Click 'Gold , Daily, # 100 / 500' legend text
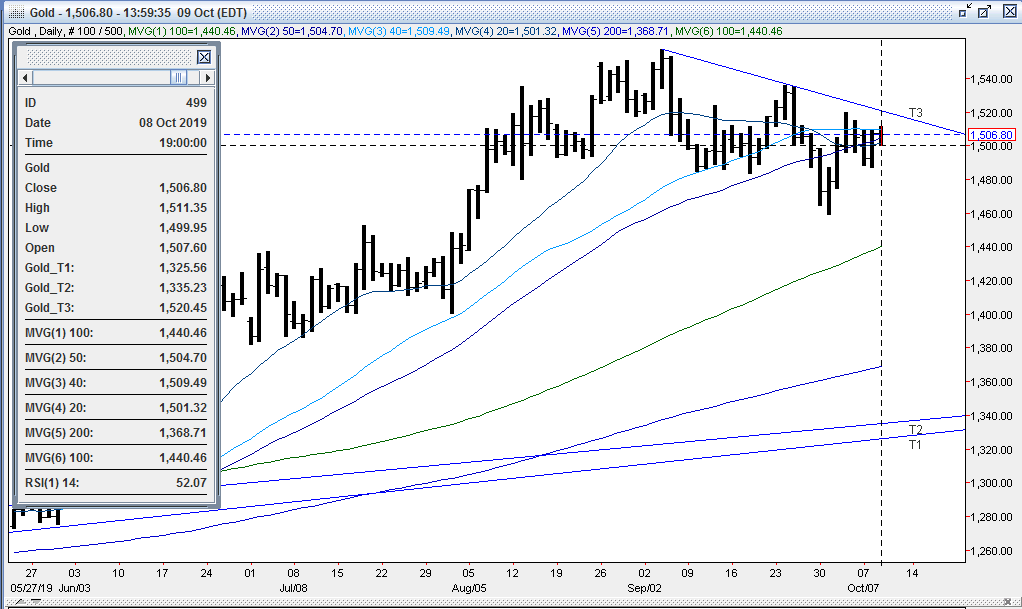 click(x=66, y=31)
